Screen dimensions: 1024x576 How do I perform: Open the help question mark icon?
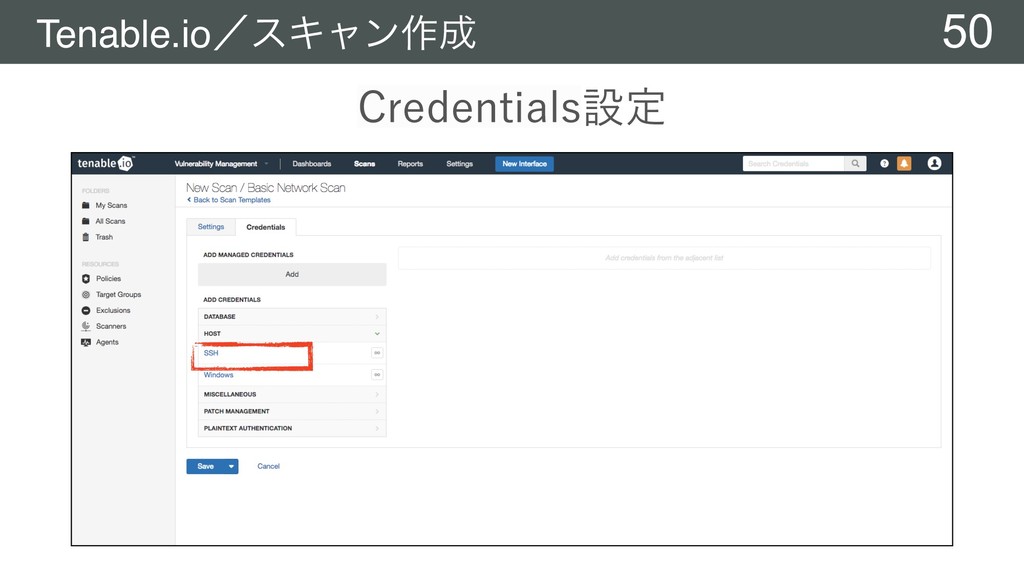(884, 164)
